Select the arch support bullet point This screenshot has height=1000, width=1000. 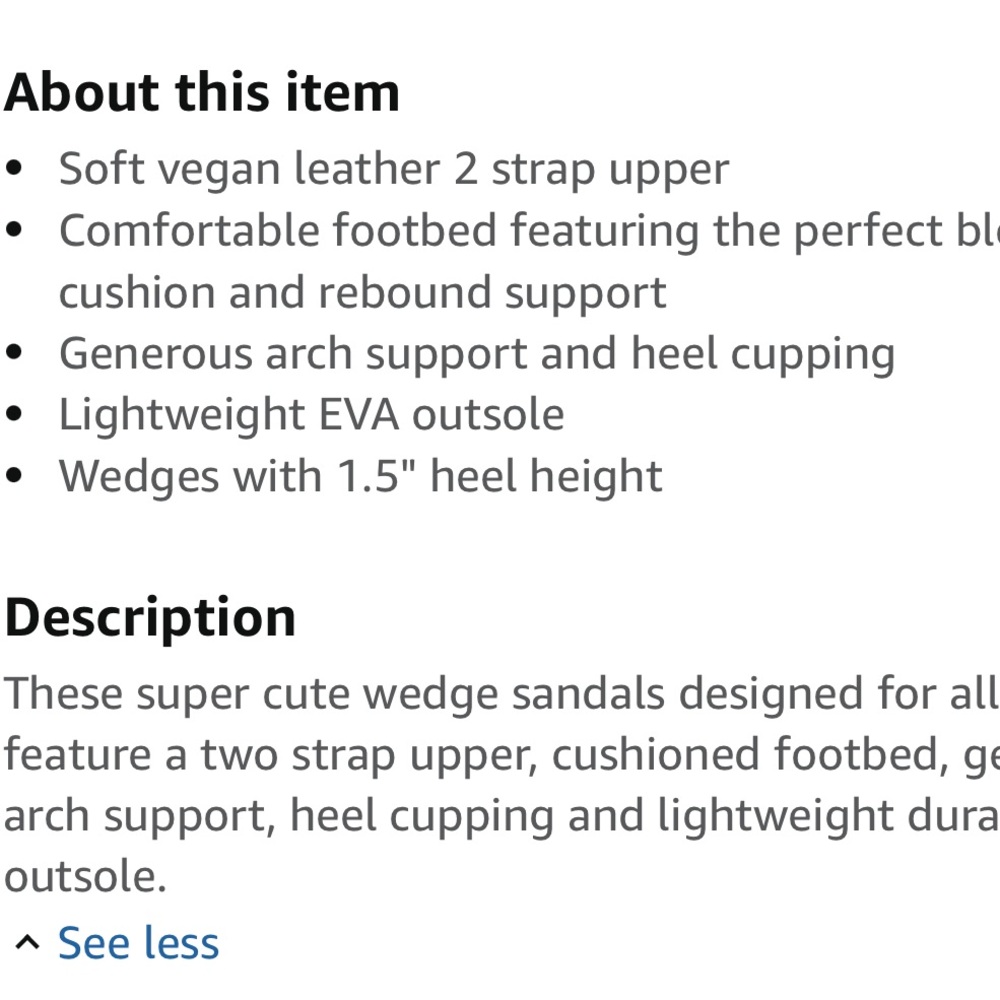pyautogui.click(x=476, y=352)
